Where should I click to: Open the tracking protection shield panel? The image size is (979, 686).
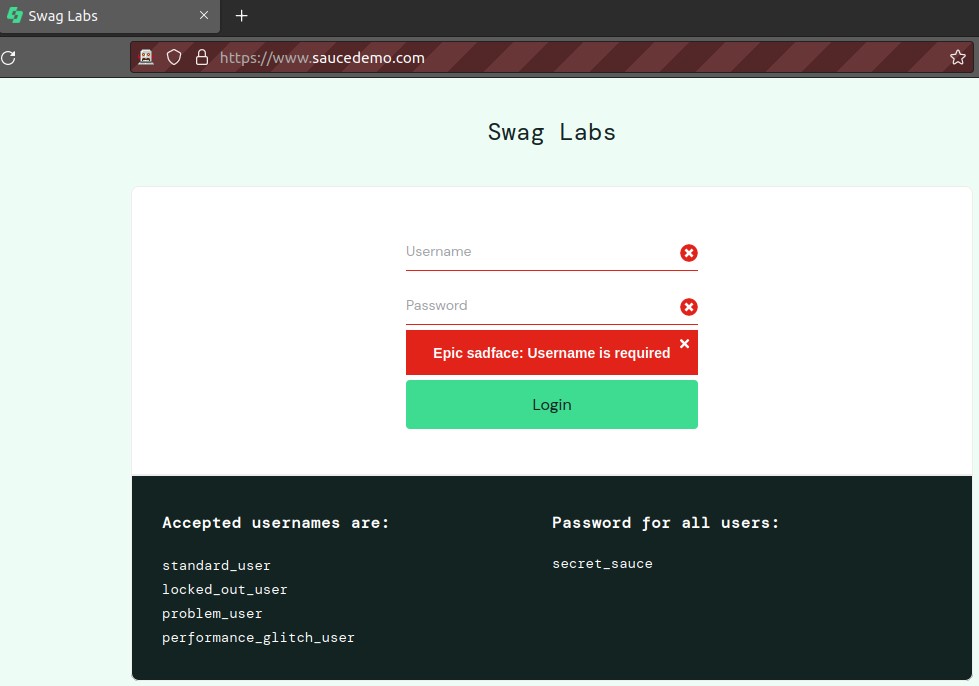click(174, 58)
